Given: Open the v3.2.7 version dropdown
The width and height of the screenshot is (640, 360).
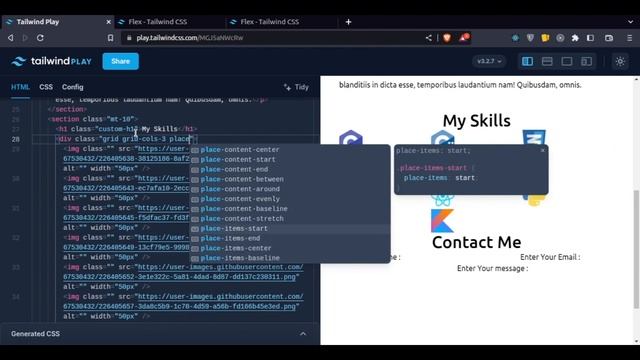Looking at the screenshot, I should pyautogui.click(x=489, y=61).
